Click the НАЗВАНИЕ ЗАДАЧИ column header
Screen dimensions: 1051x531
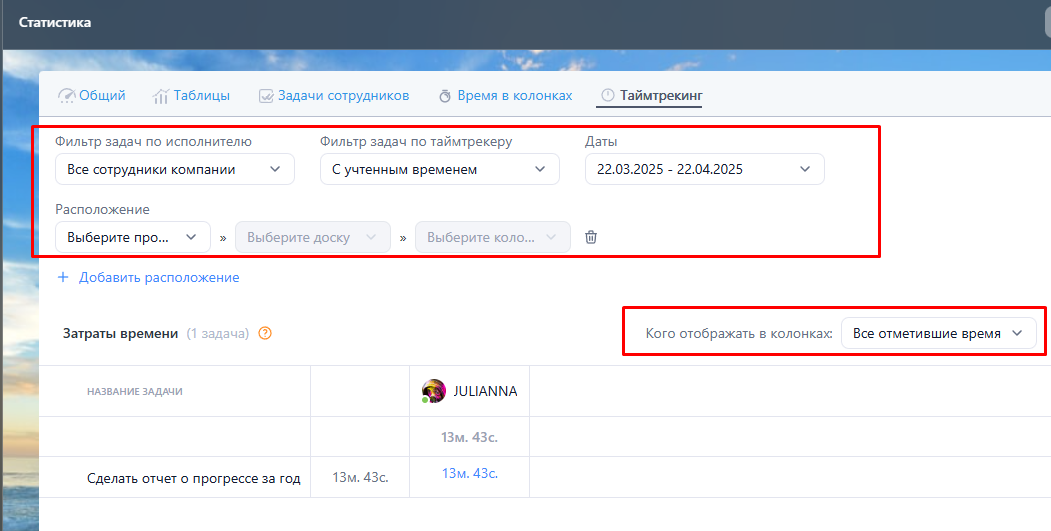click(x=135, y=392)
